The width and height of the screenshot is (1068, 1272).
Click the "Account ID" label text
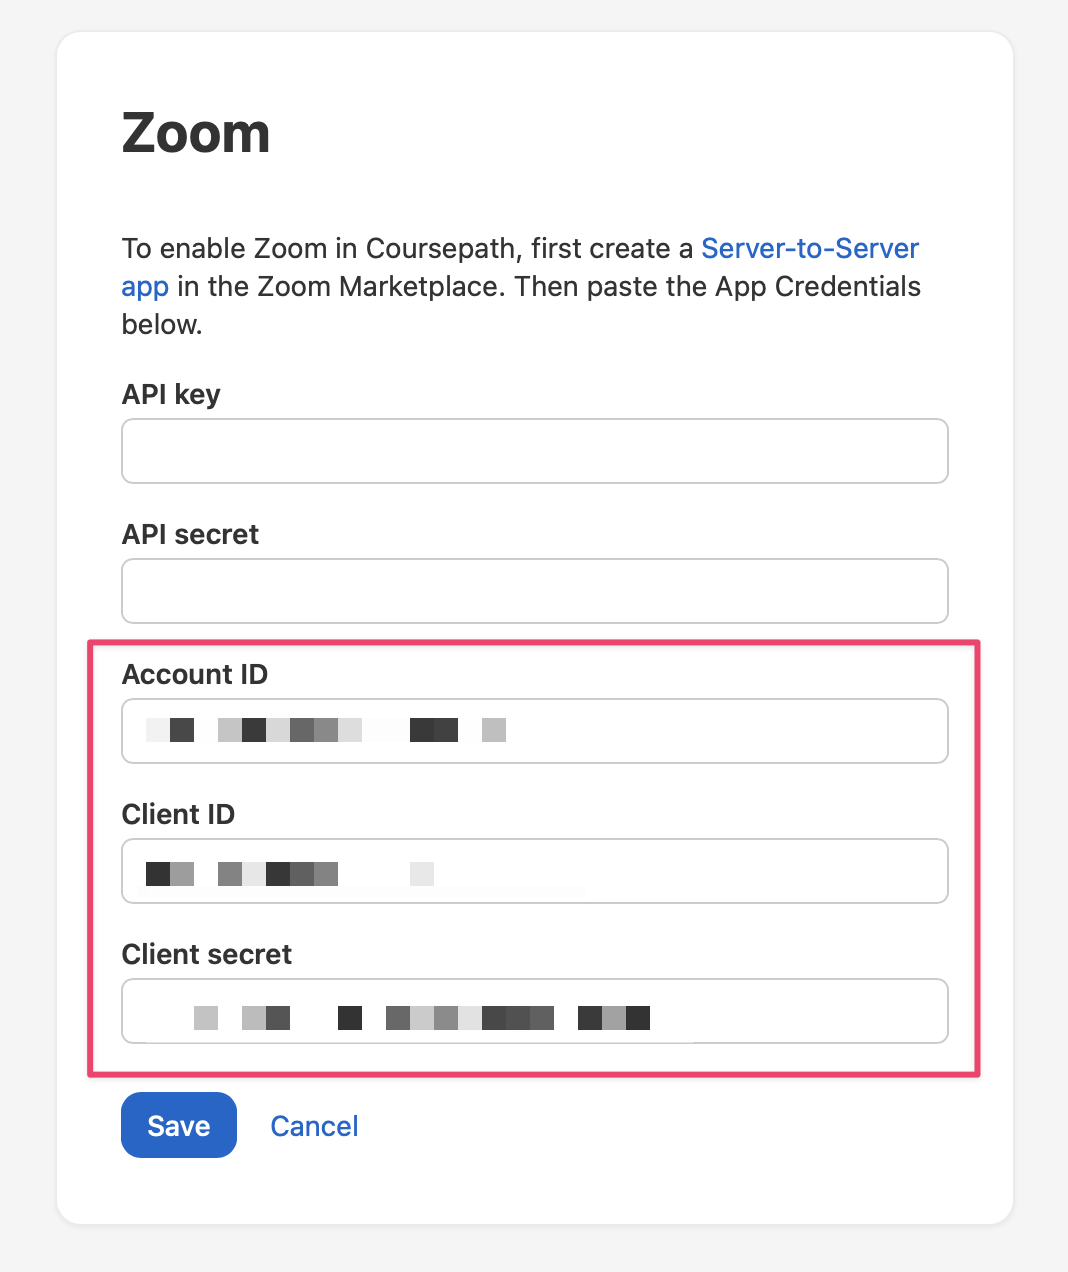(x=195, y=675)
